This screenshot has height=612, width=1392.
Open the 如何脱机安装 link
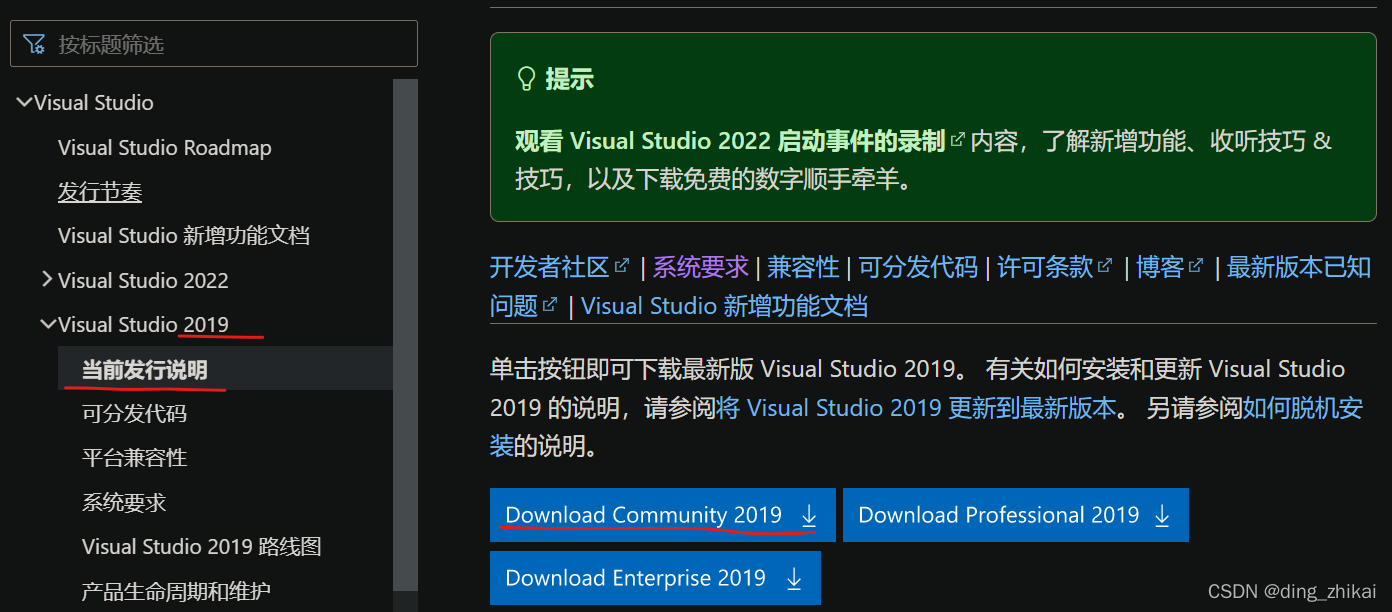point(1302,408)
